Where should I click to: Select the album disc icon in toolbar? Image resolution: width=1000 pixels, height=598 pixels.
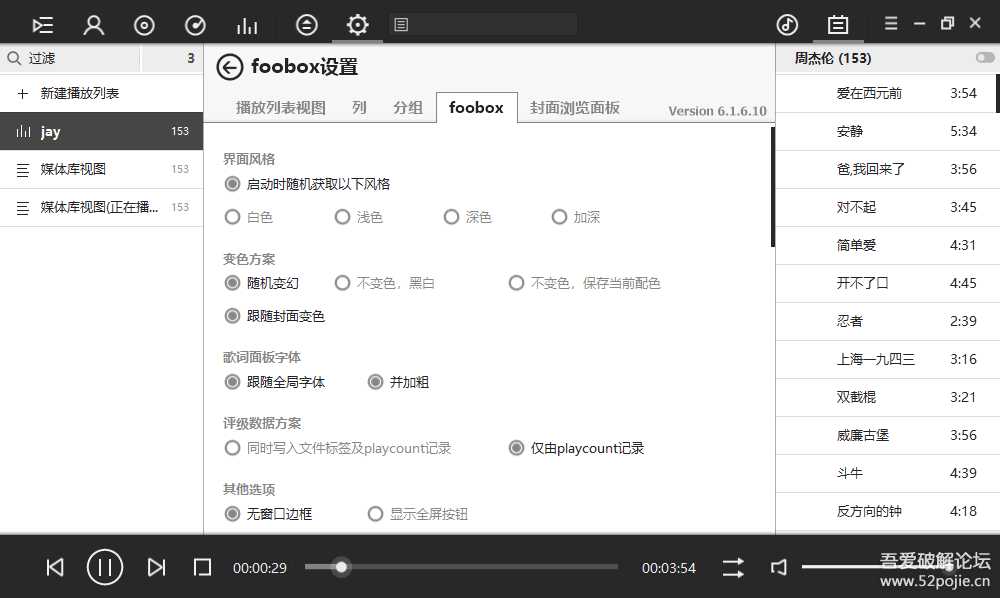(x=144, y=23)
